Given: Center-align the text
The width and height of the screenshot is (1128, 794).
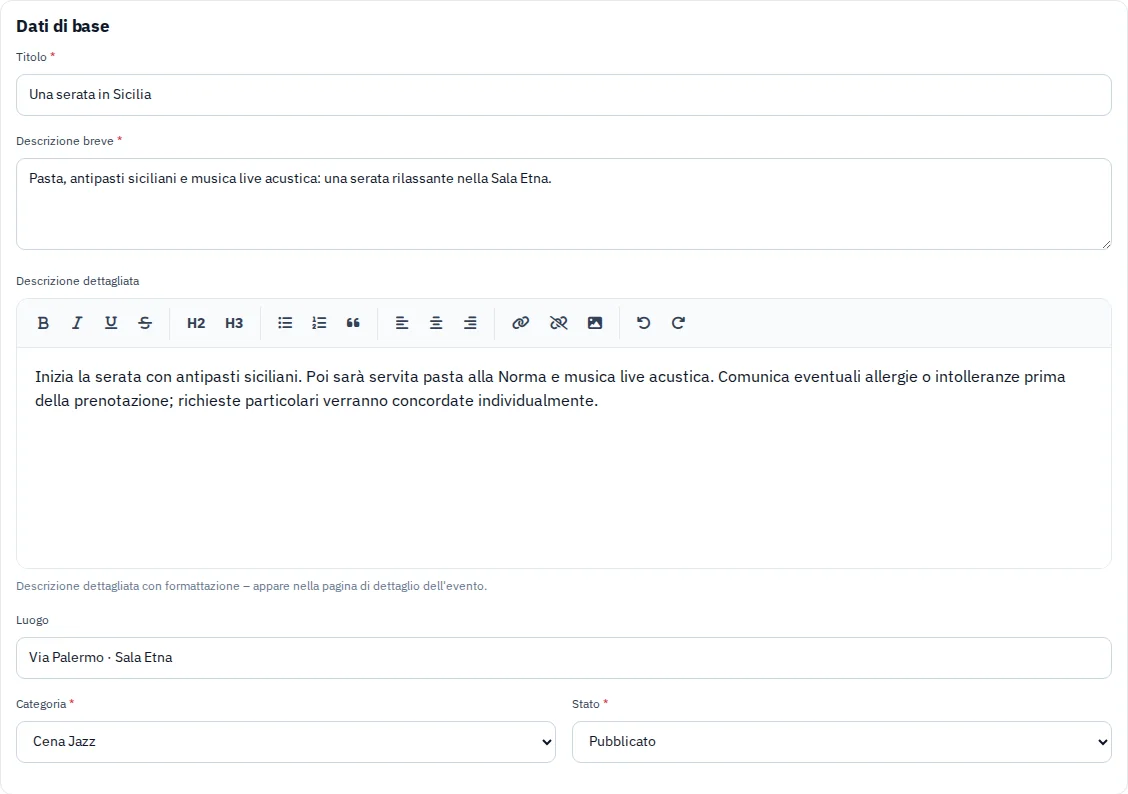Looking at the screenshot, I should (436, 323).
